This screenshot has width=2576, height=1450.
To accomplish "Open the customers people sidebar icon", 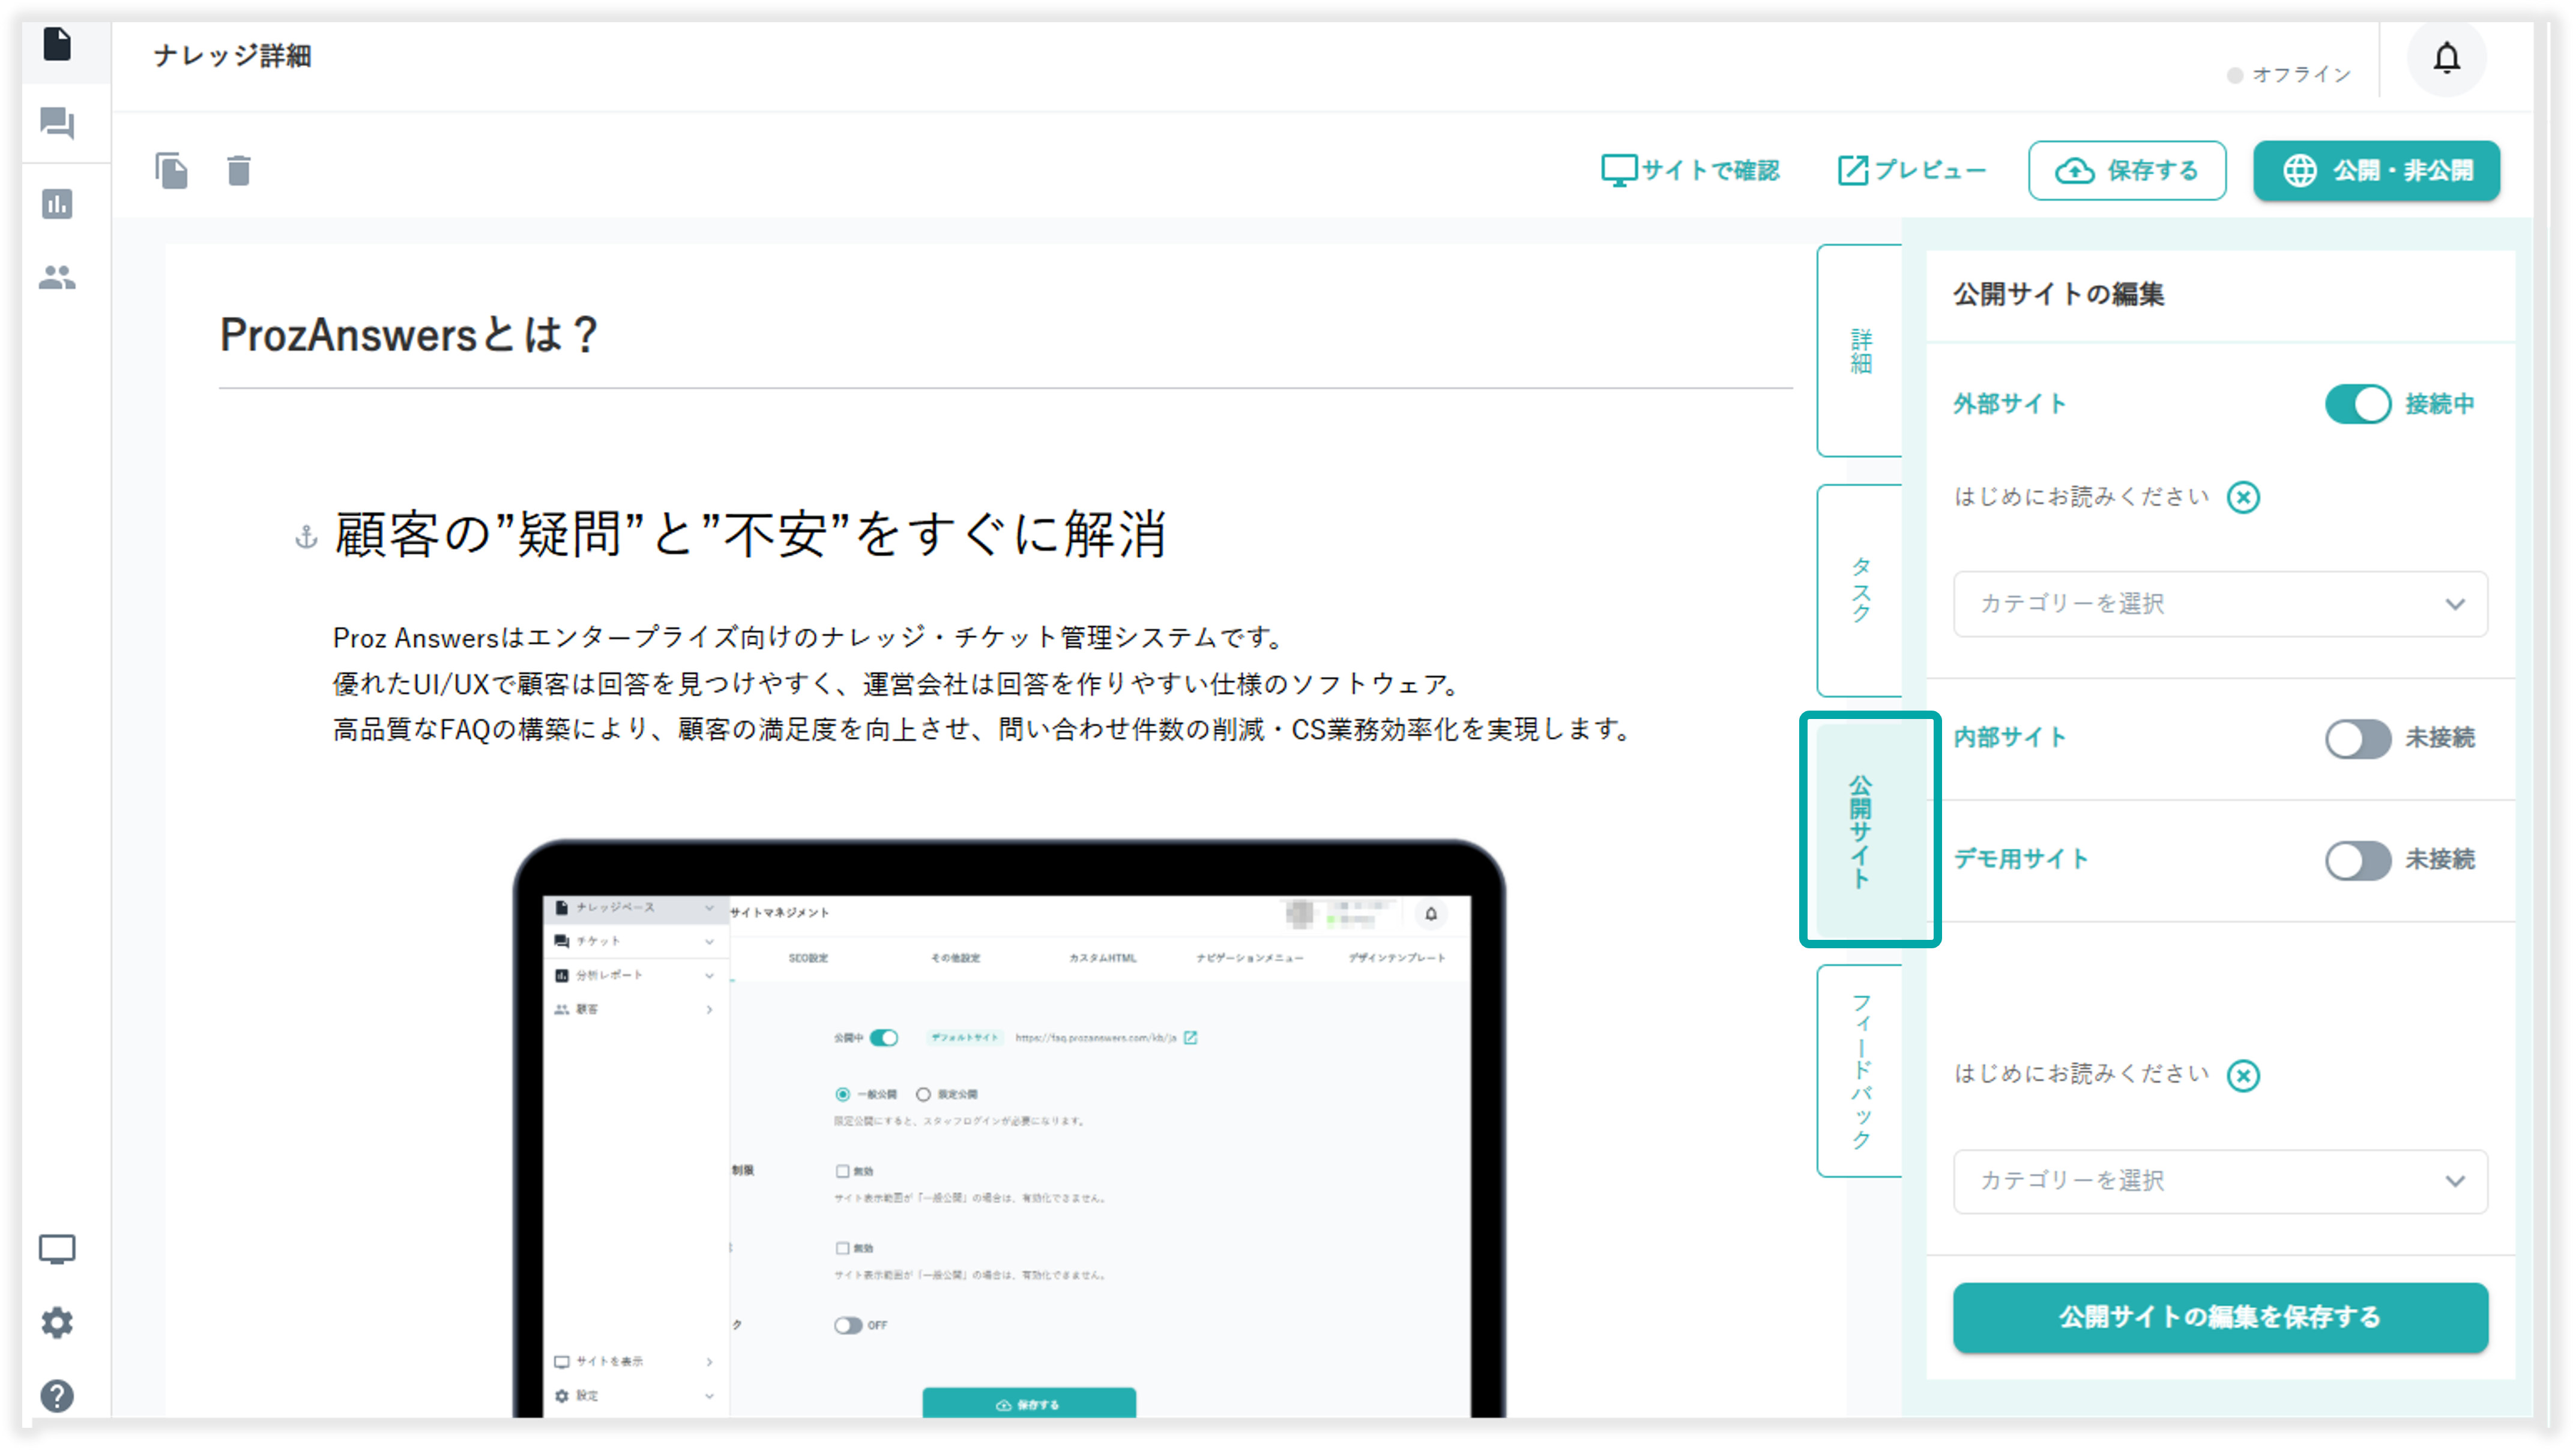I will coord(57,277).
